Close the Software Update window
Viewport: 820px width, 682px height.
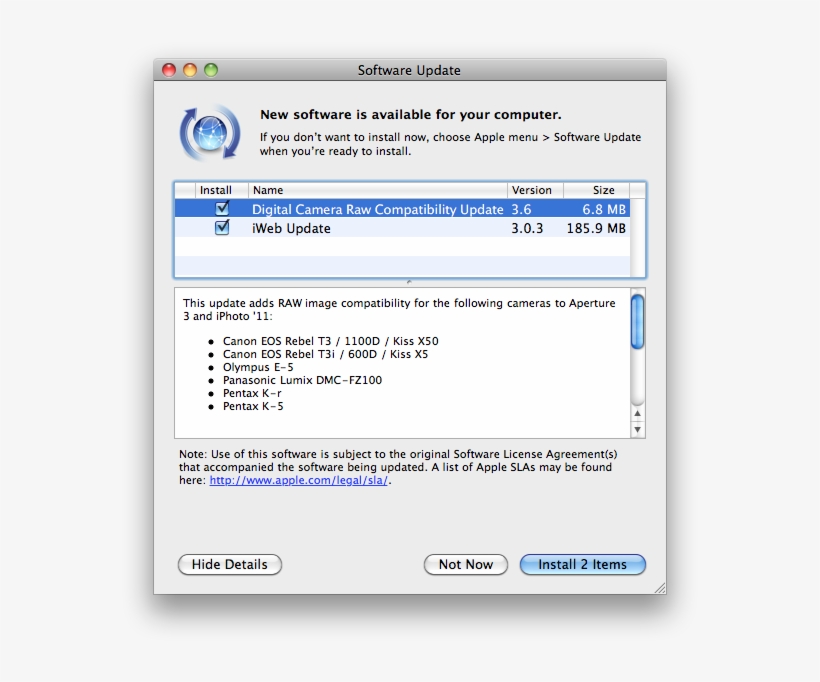point(169,70)
